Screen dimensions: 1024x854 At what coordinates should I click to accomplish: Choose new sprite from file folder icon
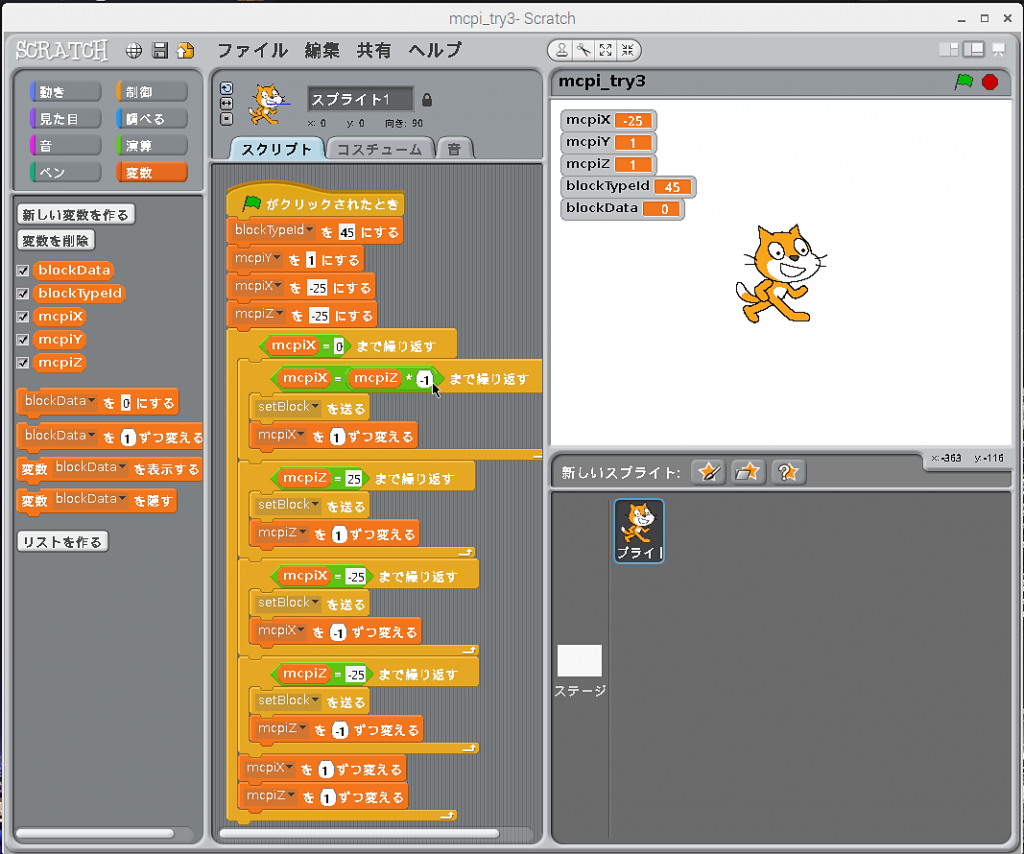point(748,472)
